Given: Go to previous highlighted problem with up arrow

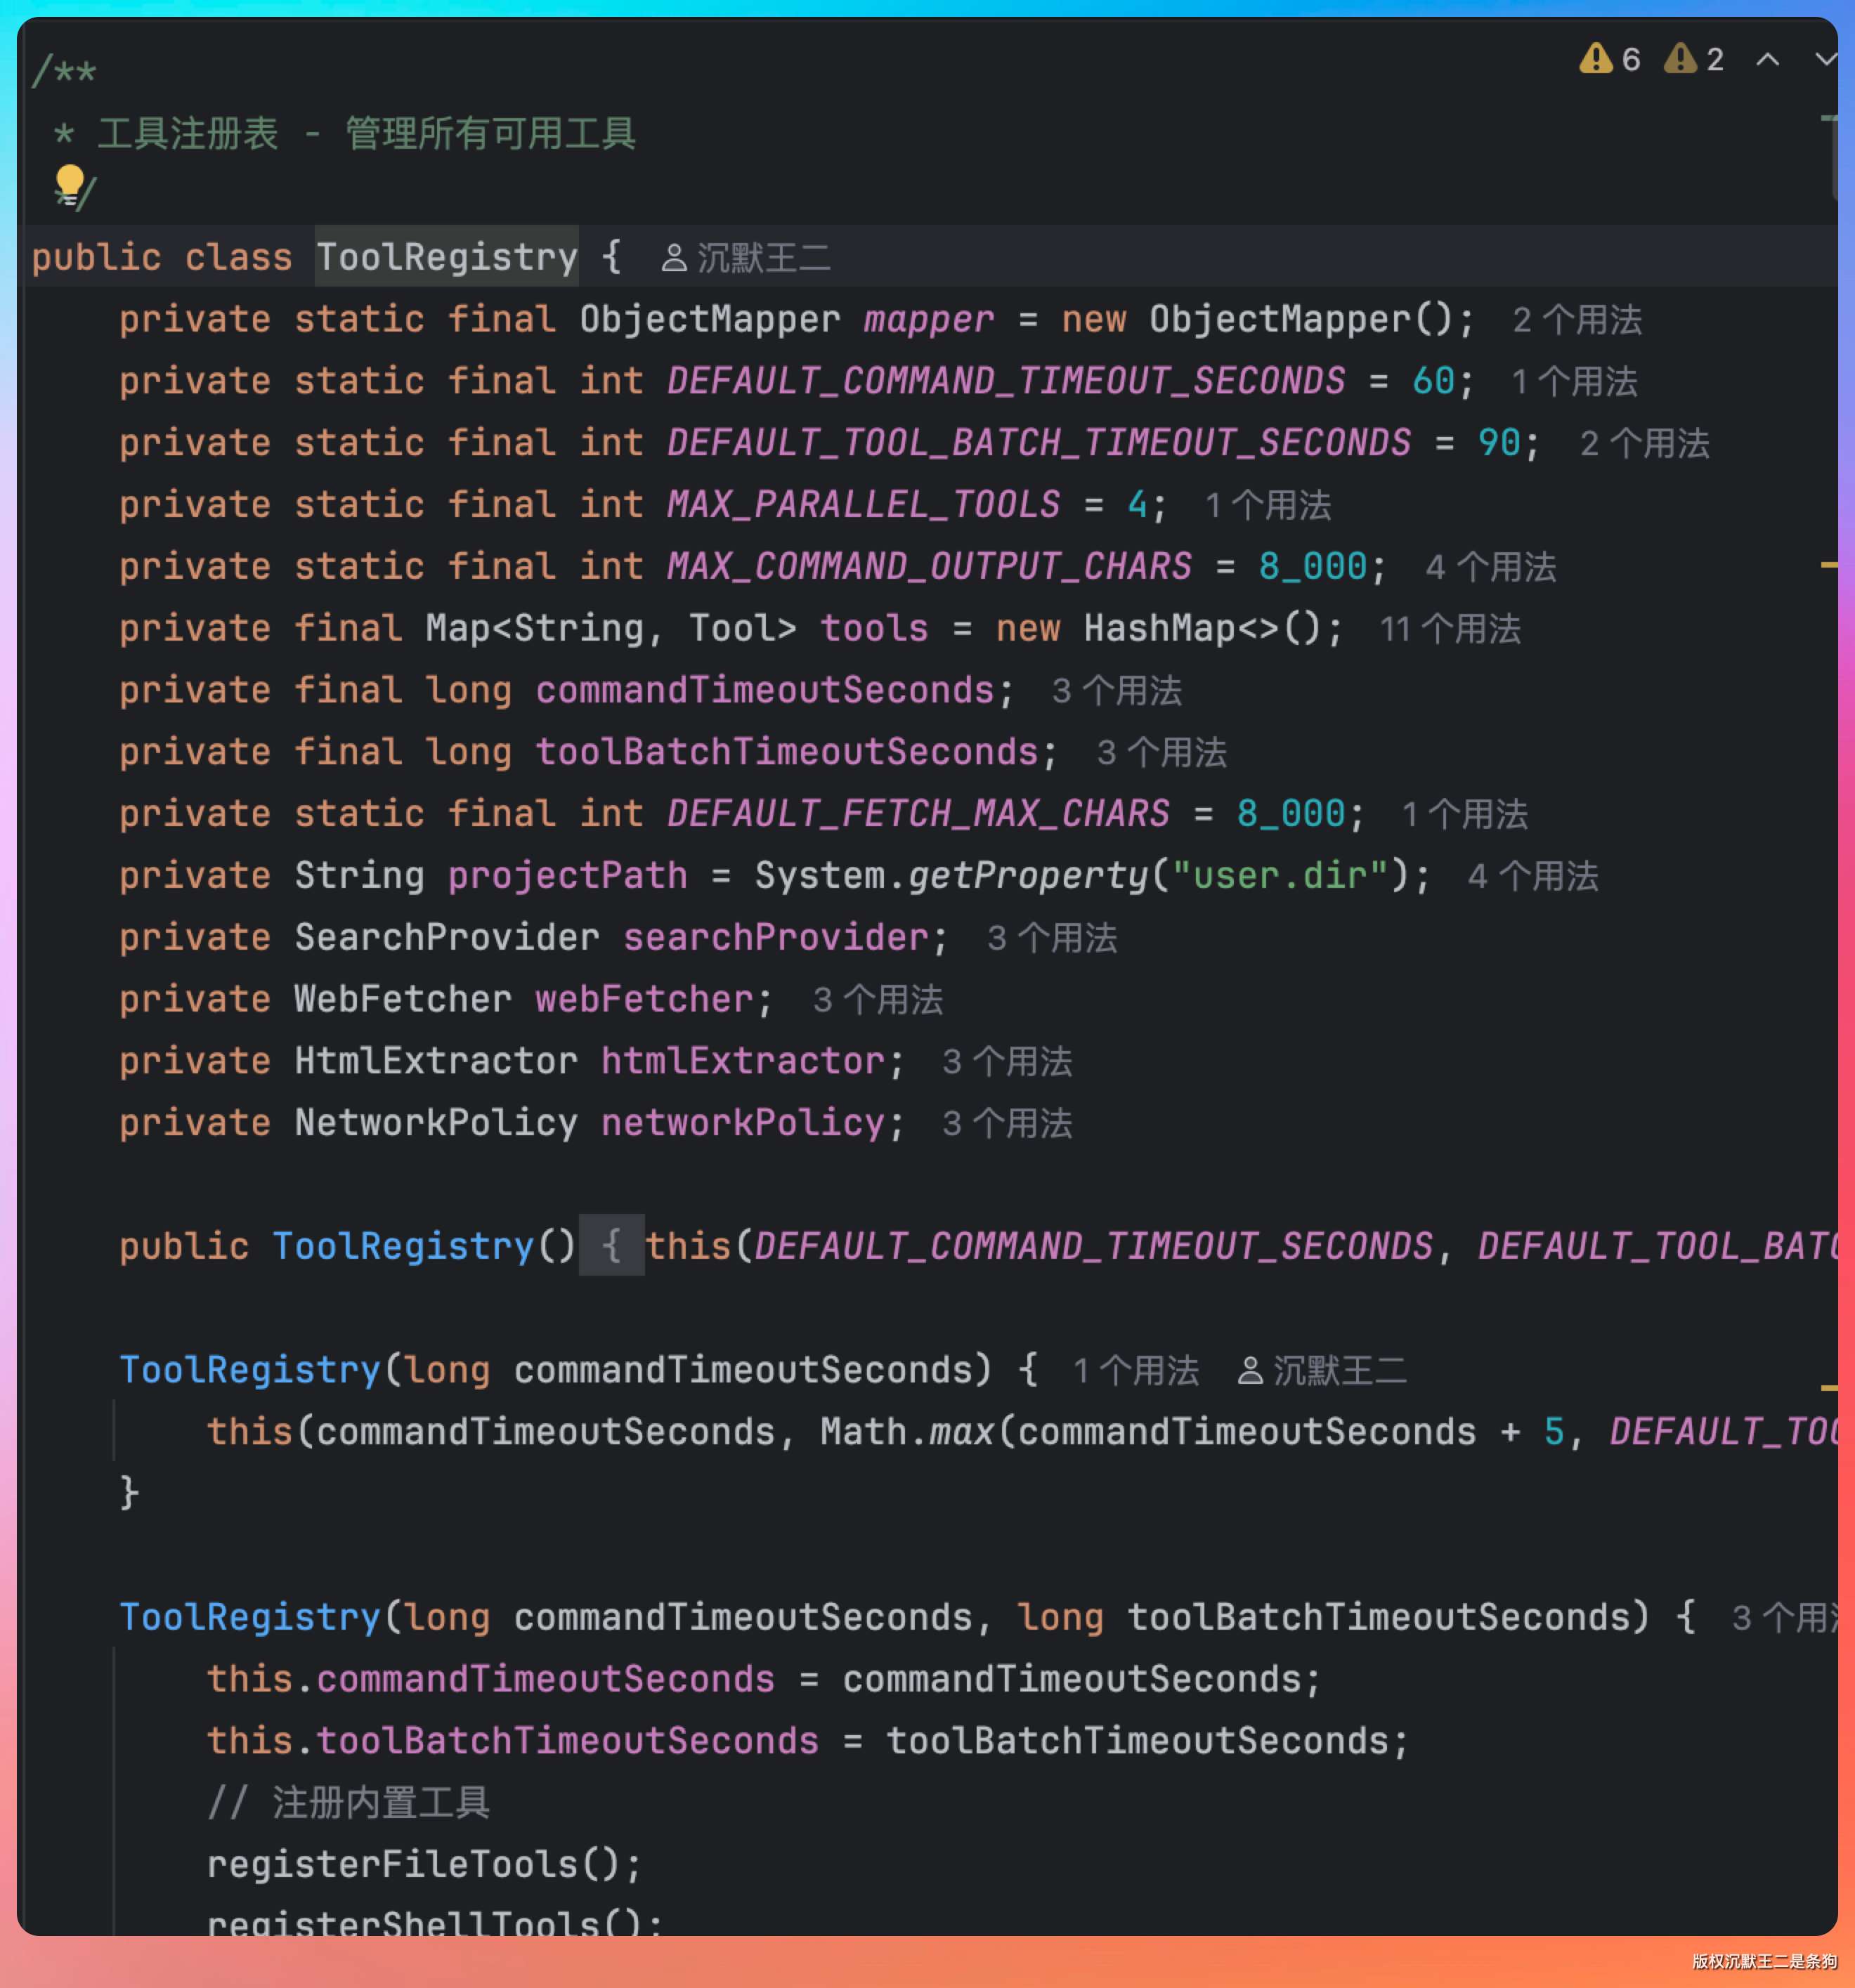Looking at the screenshot, I should pyautogui.click(x=1767, y=59).
